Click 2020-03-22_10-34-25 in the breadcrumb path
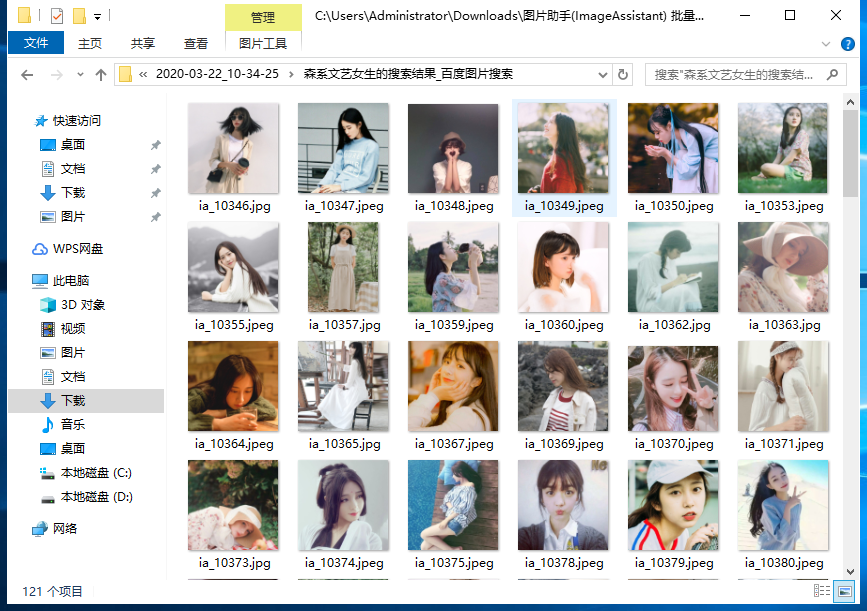The height and width of the screenshot is (611, 867). click(217, 75)
